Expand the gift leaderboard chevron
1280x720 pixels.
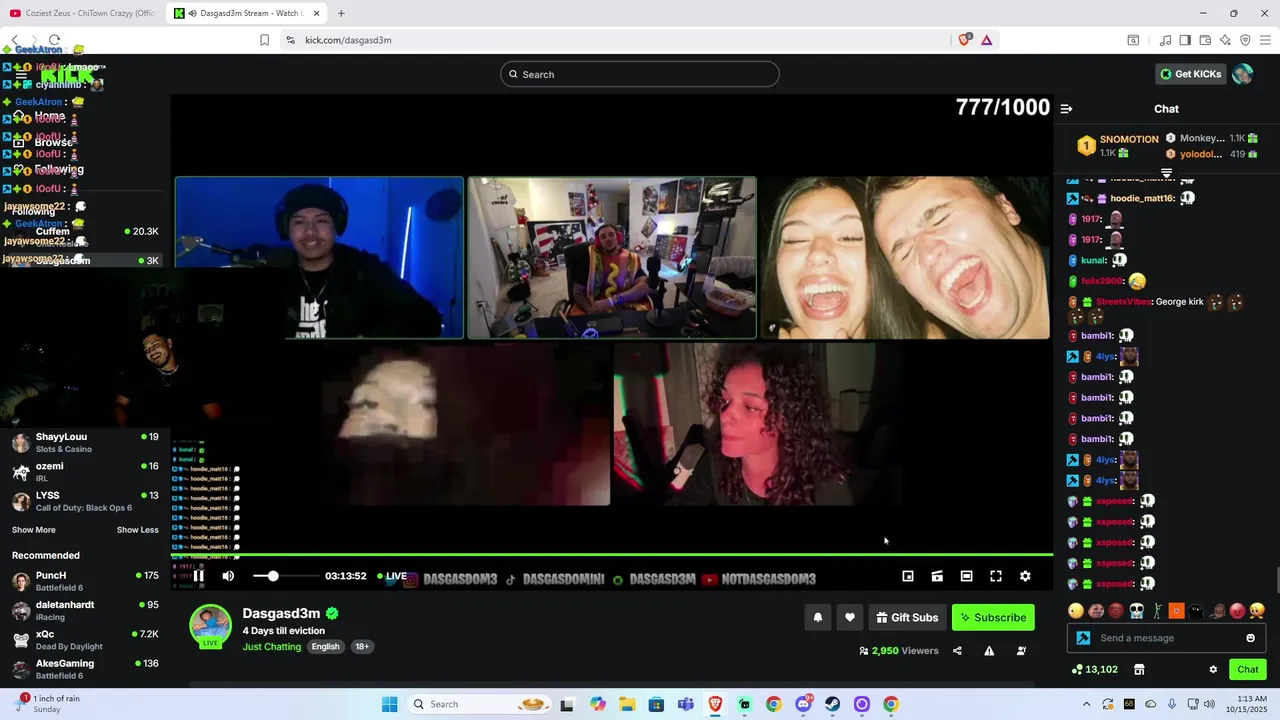coord(1166,173)
